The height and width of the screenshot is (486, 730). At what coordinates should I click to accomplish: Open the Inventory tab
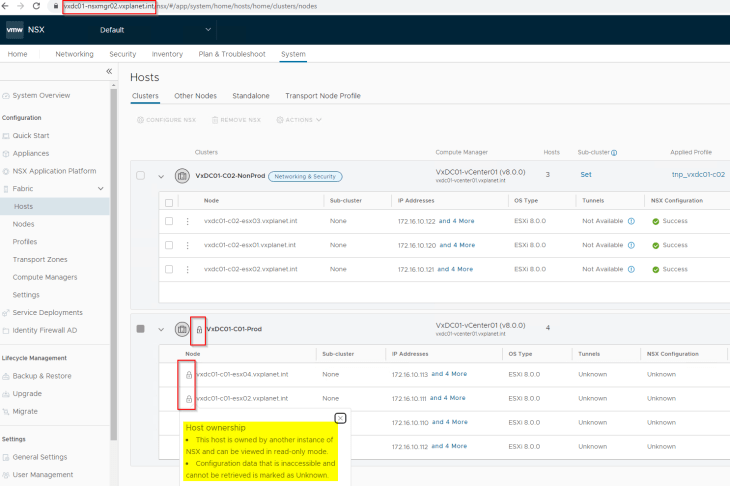pyautogui.click(x=167, y=54)
